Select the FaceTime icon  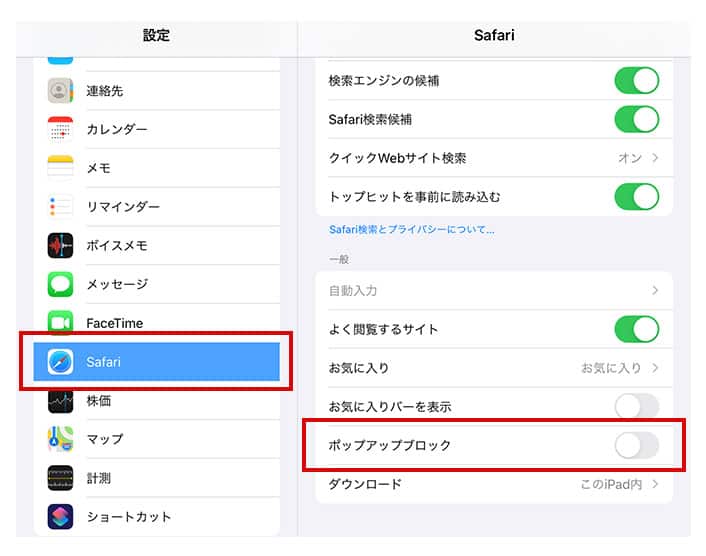pyautogui.click(x=61, y=323)
